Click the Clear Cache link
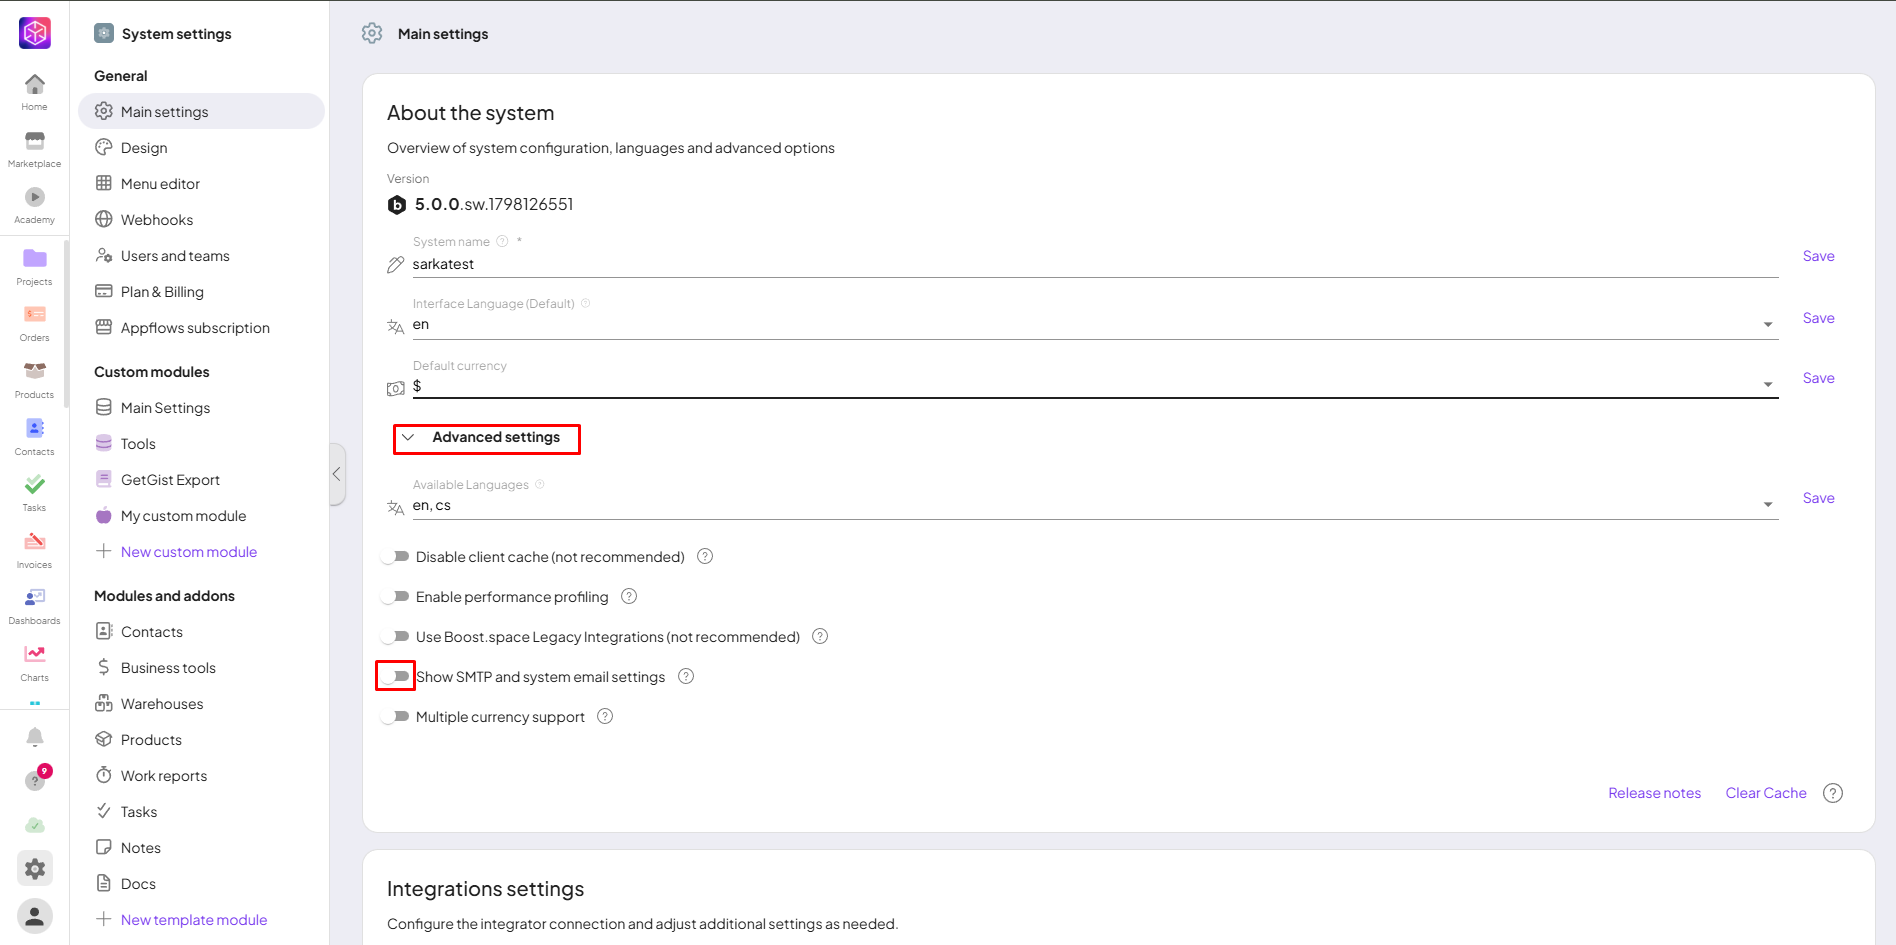 pyautogui.click(x=1765, y=793)
